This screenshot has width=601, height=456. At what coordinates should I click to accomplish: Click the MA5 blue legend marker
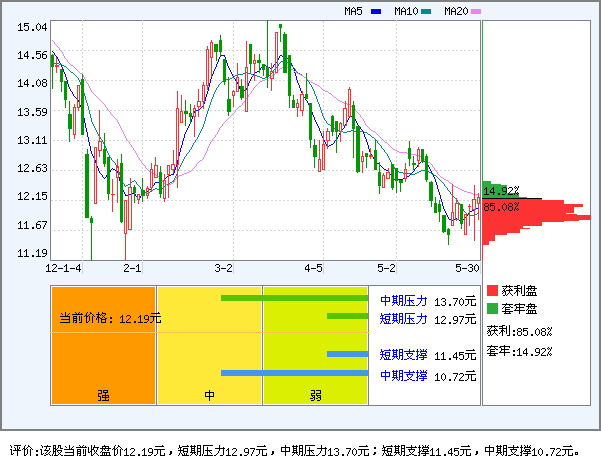tap(377, 12)
